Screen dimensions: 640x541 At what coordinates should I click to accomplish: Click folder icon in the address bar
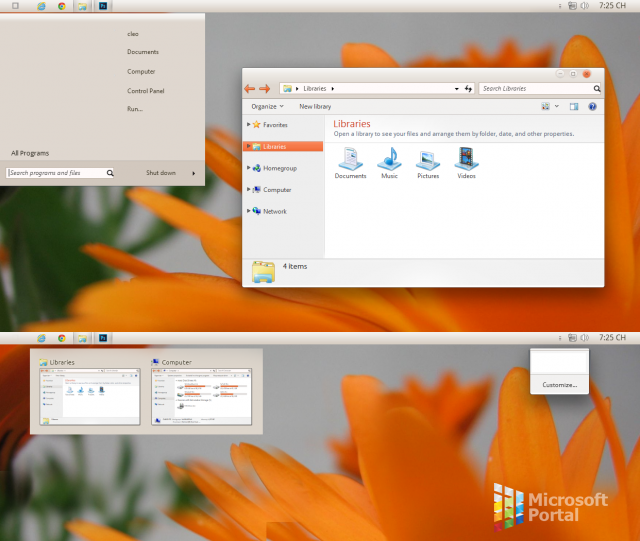(x=287, y=89)
